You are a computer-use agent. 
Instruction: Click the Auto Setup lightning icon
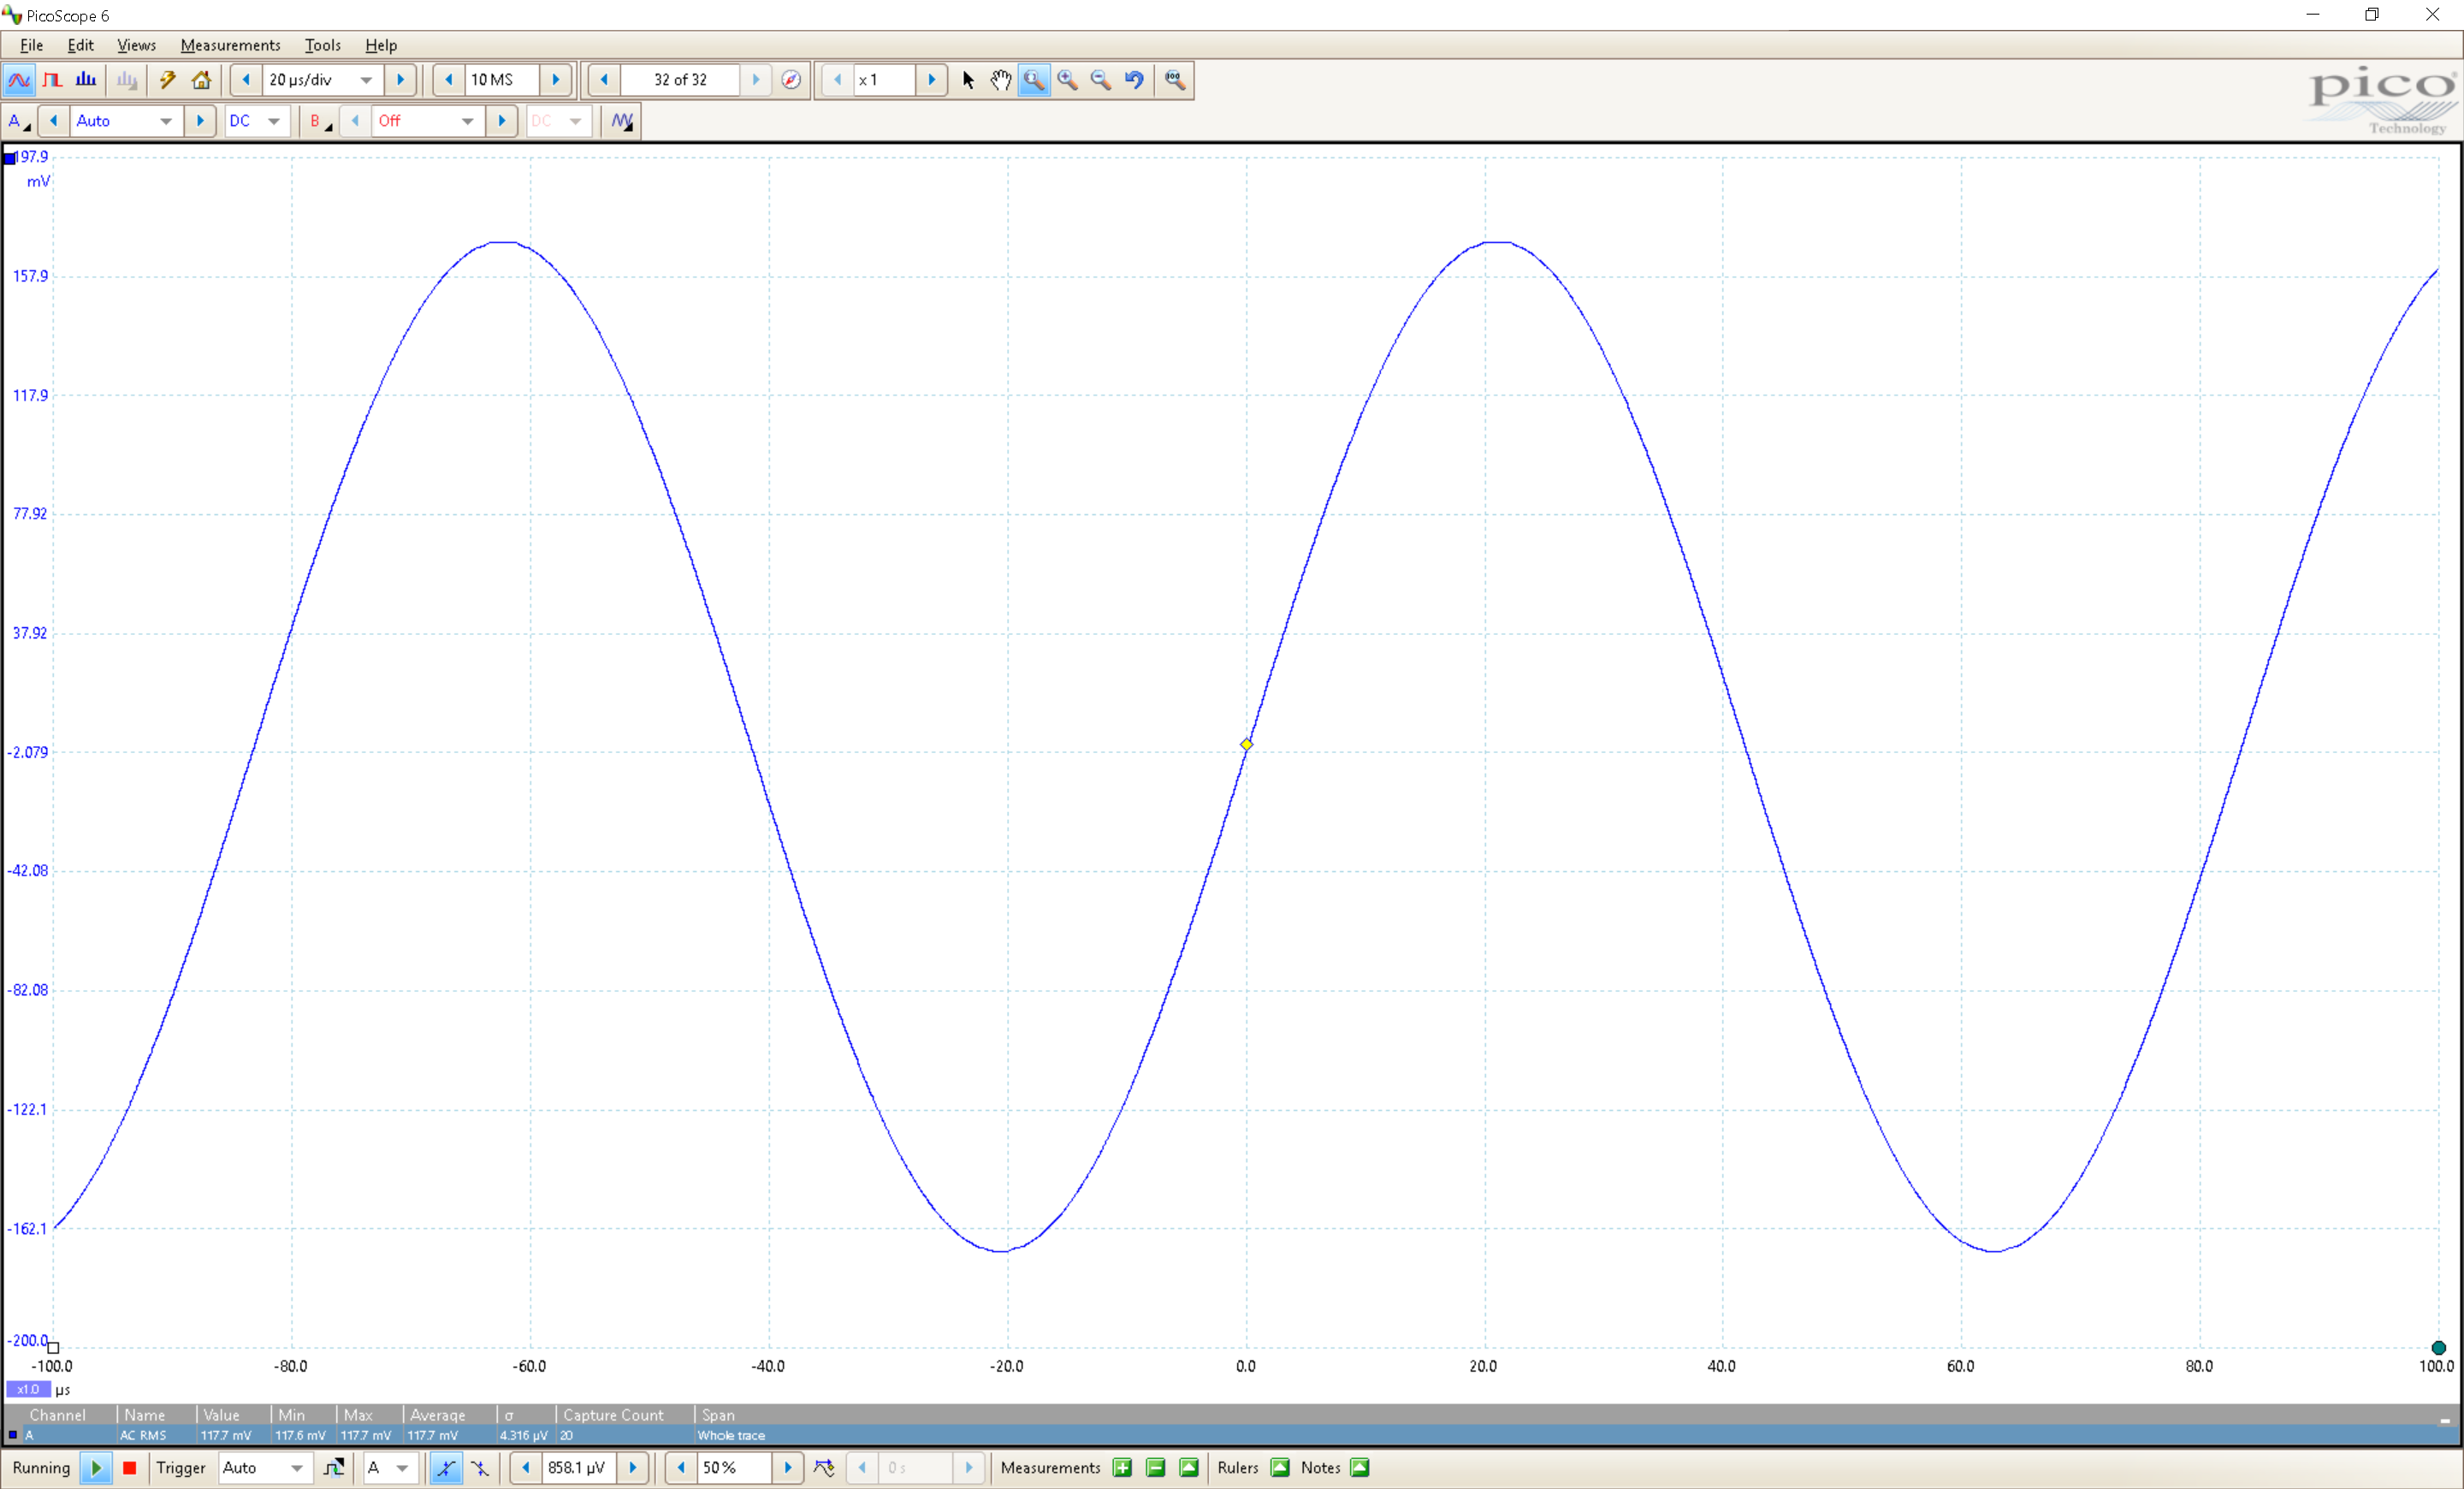coord(167,80)
